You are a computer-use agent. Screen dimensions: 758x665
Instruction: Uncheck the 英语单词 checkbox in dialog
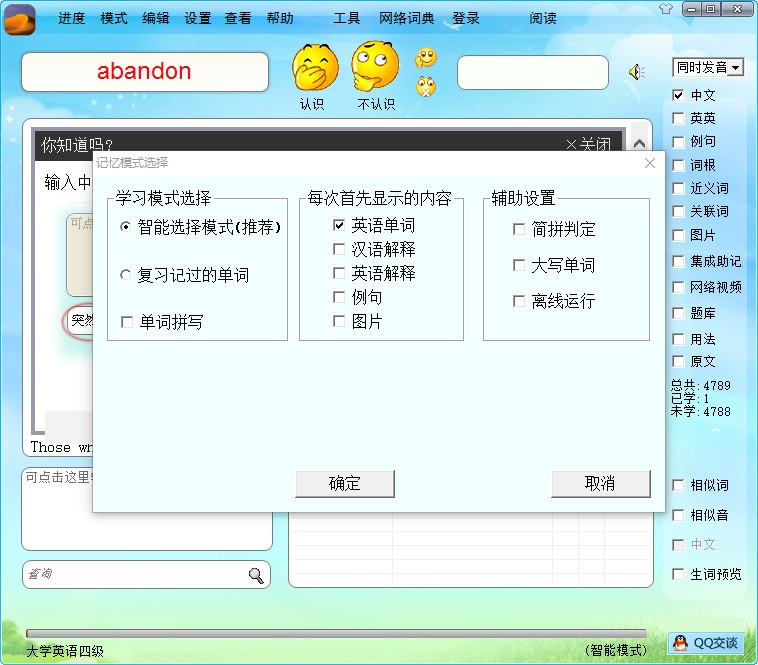339,225
